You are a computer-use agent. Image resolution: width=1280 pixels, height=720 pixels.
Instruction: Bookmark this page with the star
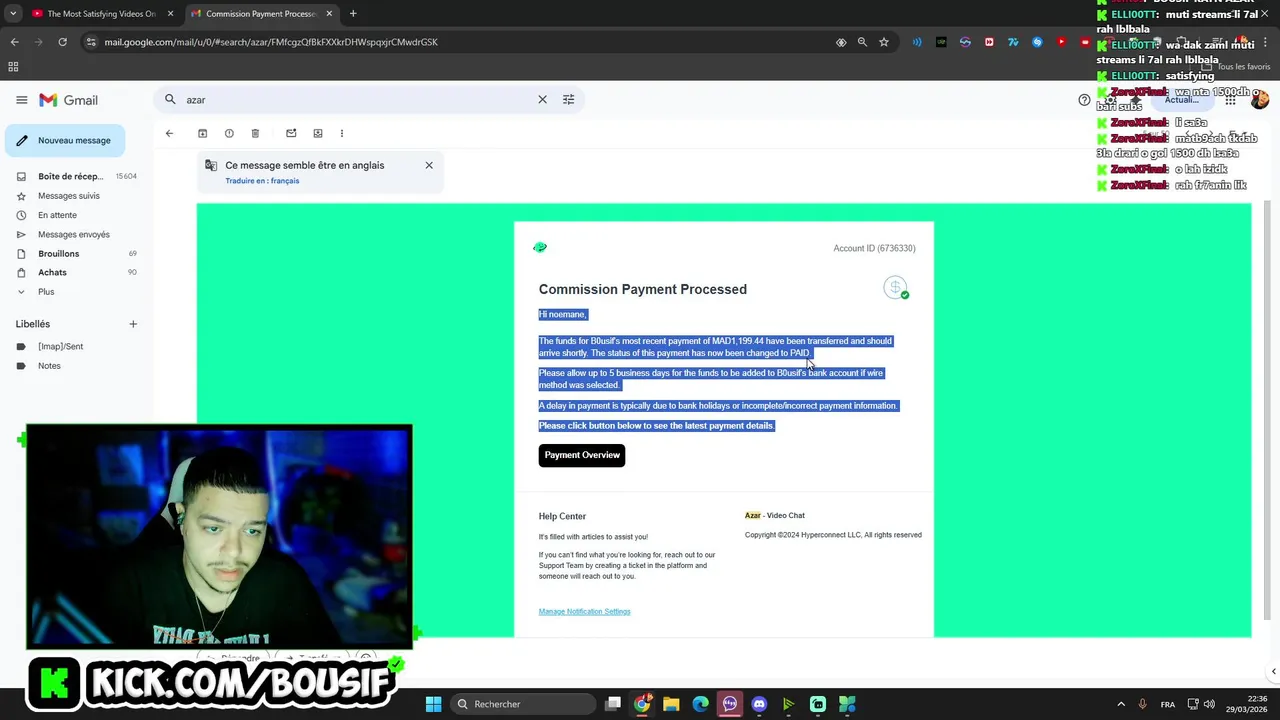(x=884, y=42)
